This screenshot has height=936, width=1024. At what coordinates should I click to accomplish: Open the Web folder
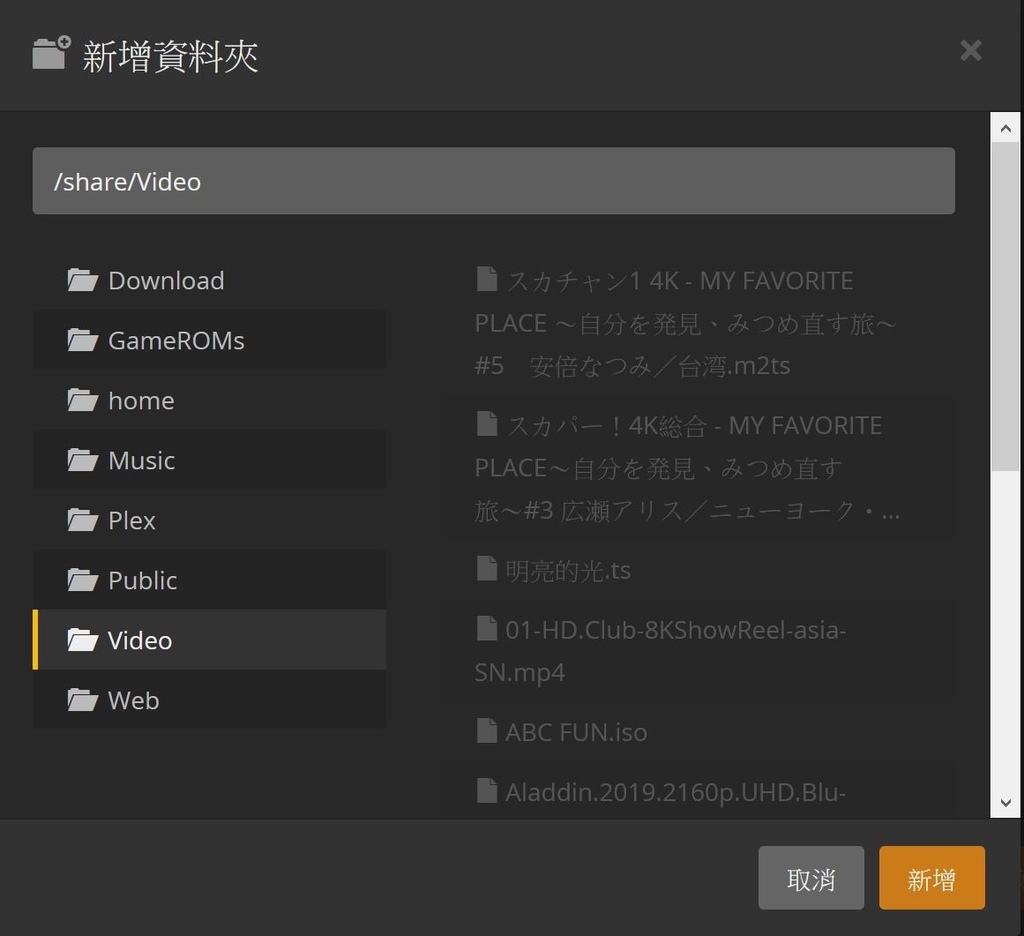click(x=209, y=700)
